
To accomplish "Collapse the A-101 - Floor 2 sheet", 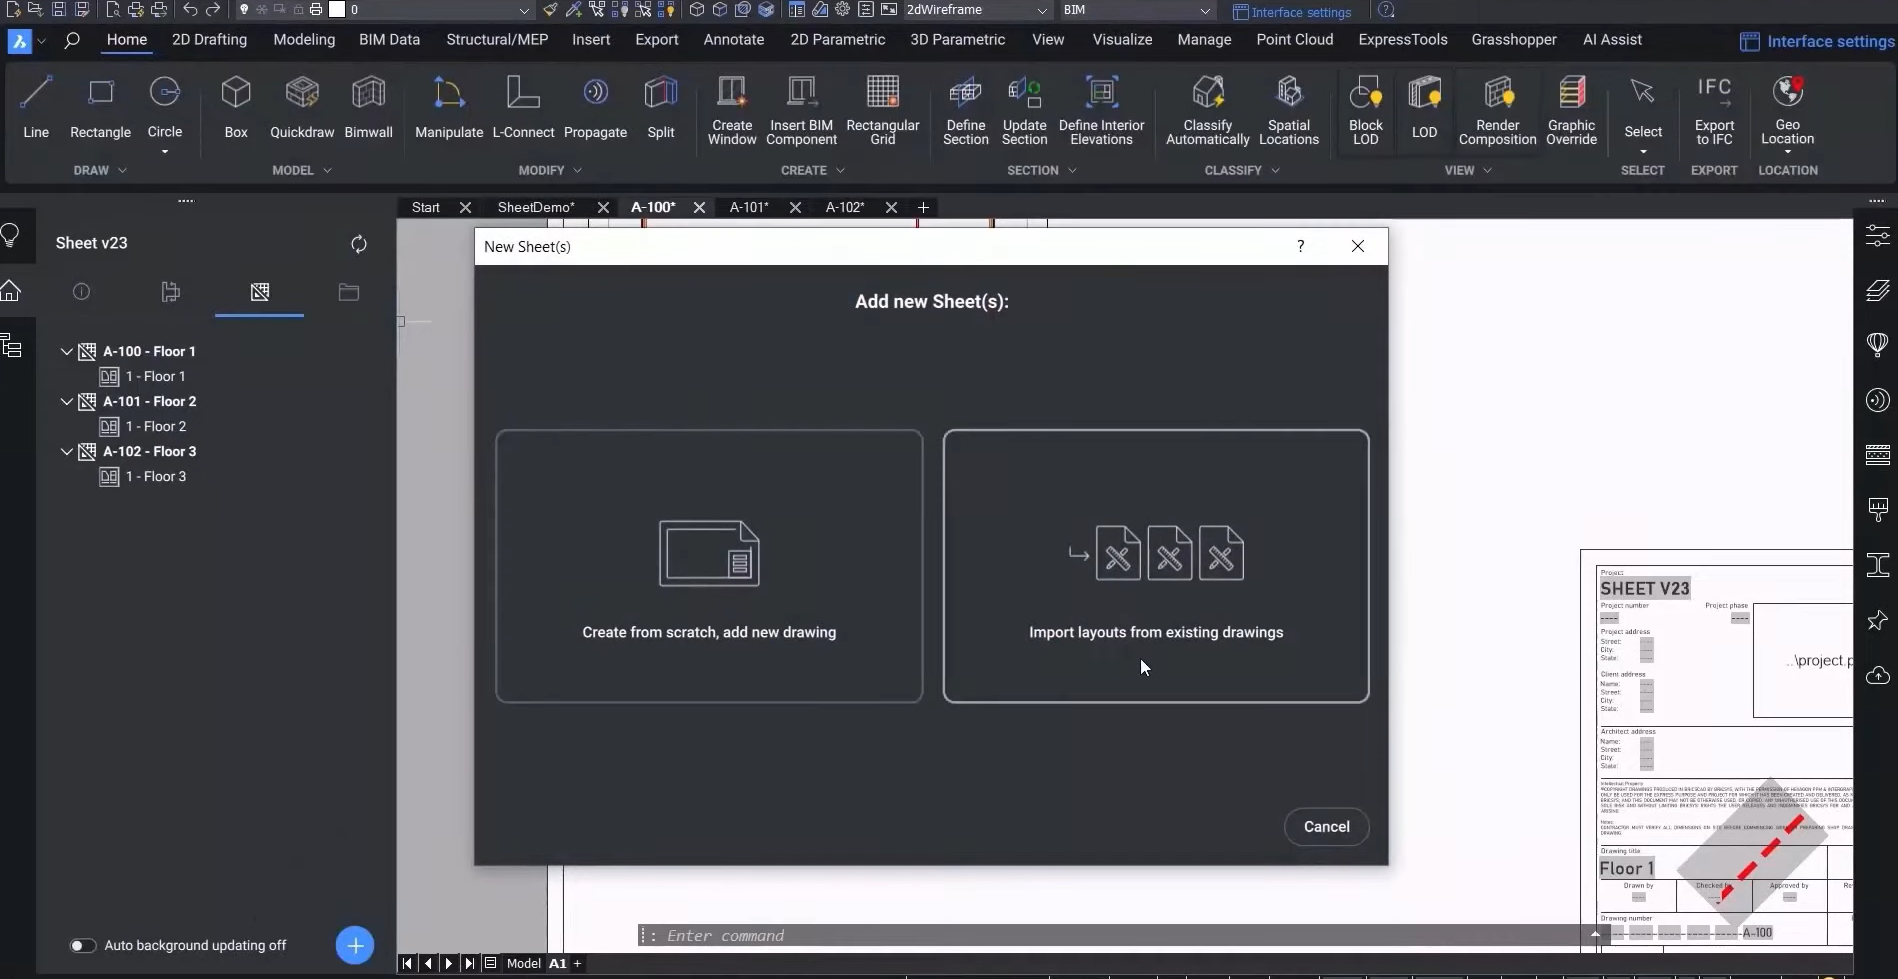I will coord(66,402).
